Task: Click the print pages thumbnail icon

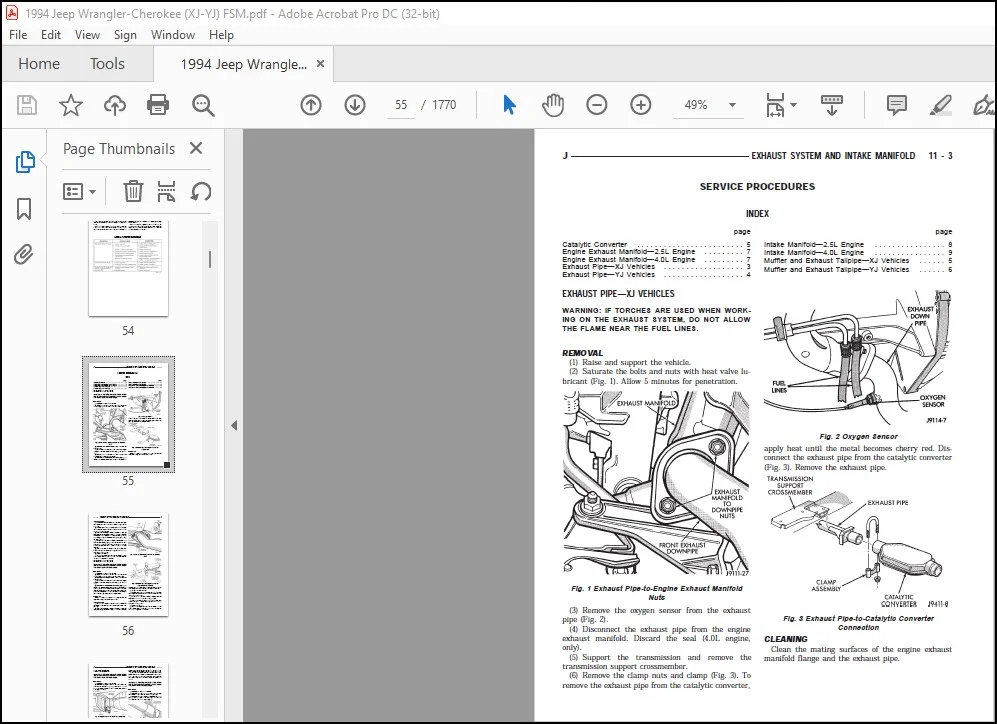Action: (167, 191)
